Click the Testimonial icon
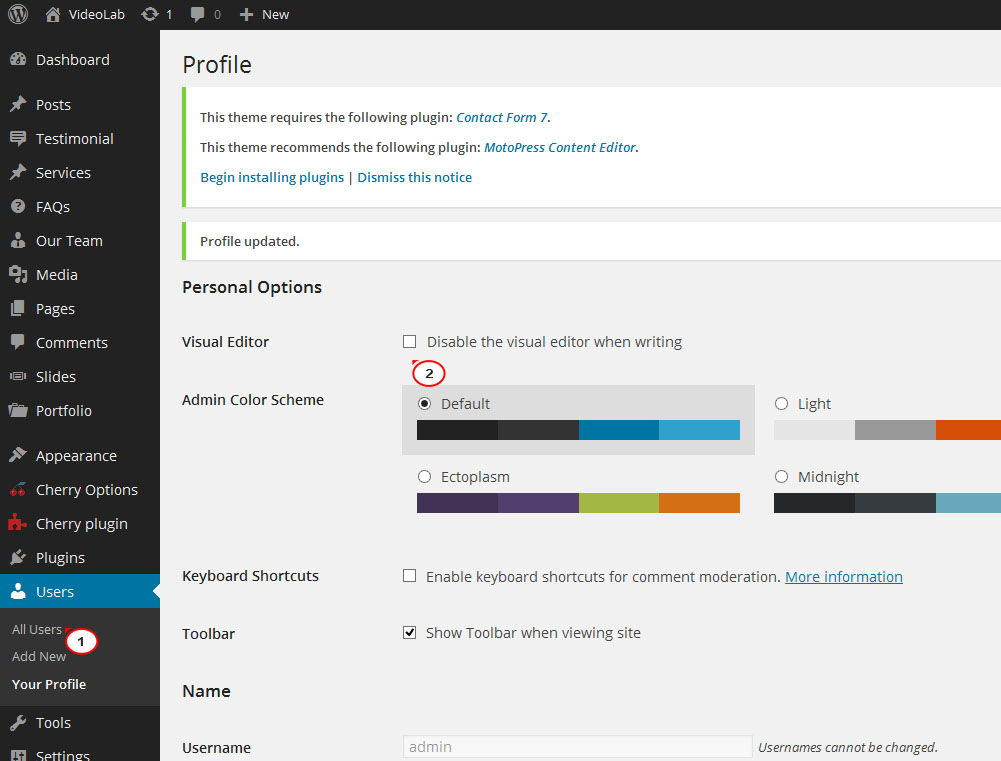 pyautogui.click(x=18, y=139)
